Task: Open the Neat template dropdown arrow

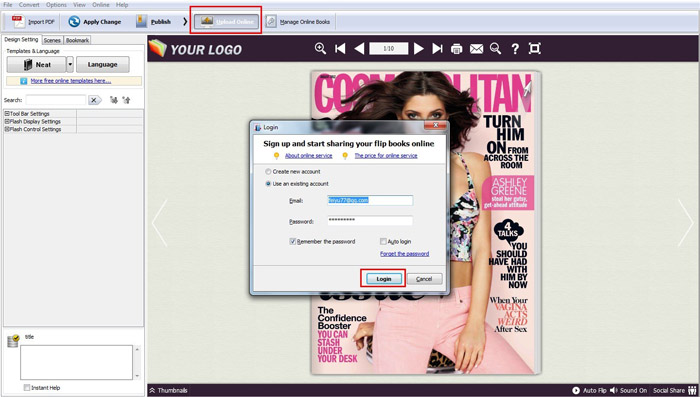Action: [70, 64]
